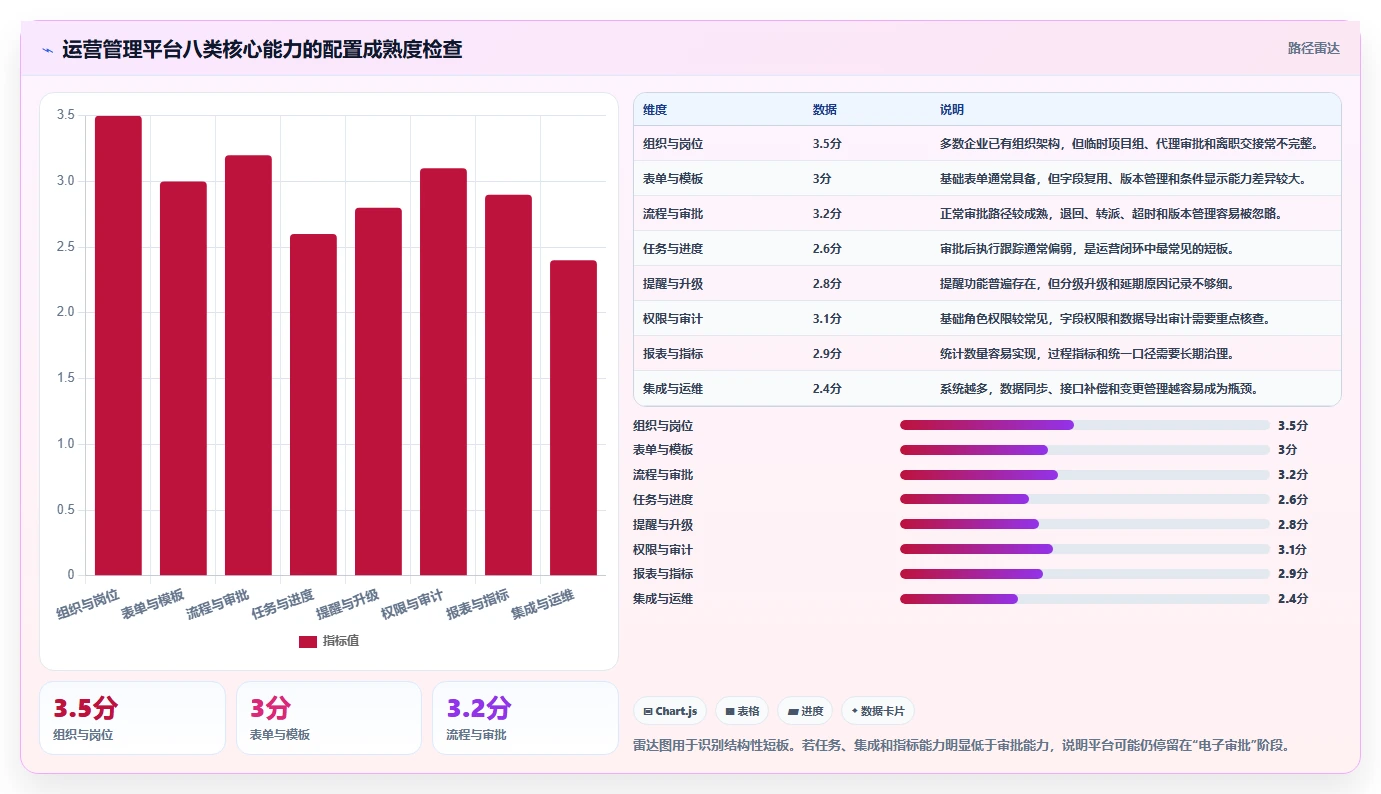Click the 集成与运维 x-axis label
This screenshot has width=1381, height=794.
click(543, 605)
